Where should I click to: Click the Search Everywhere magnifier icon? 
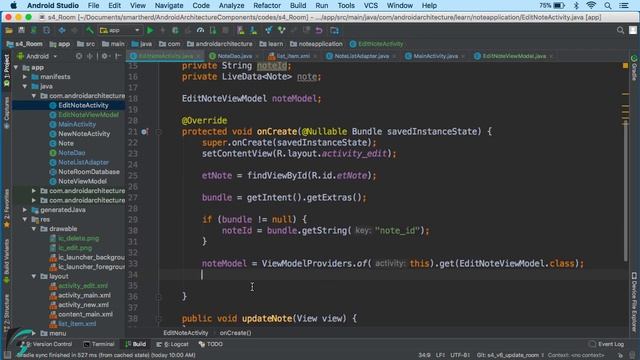point(620,31)
